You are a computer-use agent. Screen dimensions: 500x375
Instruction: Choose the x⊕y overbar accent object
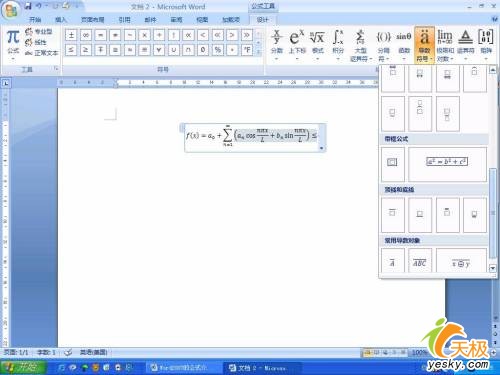click(x=461, y=261)
